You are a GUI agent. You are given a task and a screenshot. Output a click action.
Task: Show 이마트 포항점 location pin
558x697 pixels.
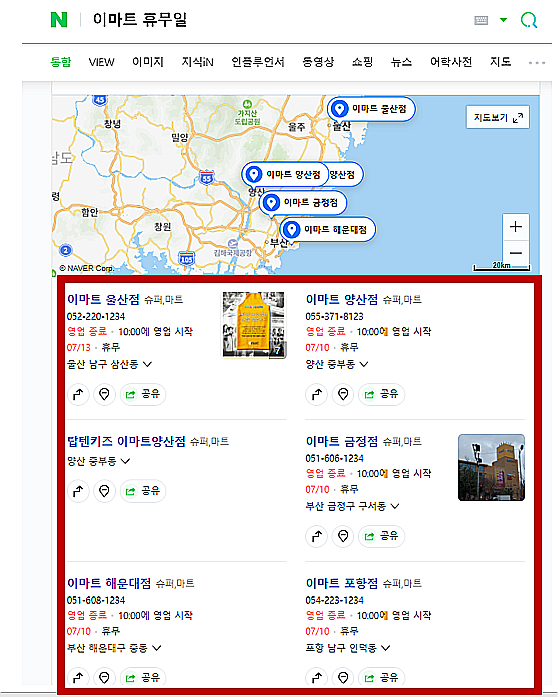(343, 677)
